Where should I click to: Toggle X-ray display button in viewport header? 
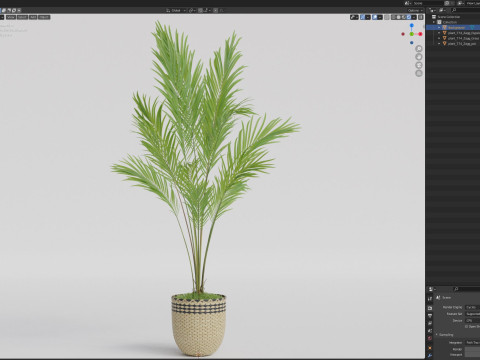(x=387, y=17)
